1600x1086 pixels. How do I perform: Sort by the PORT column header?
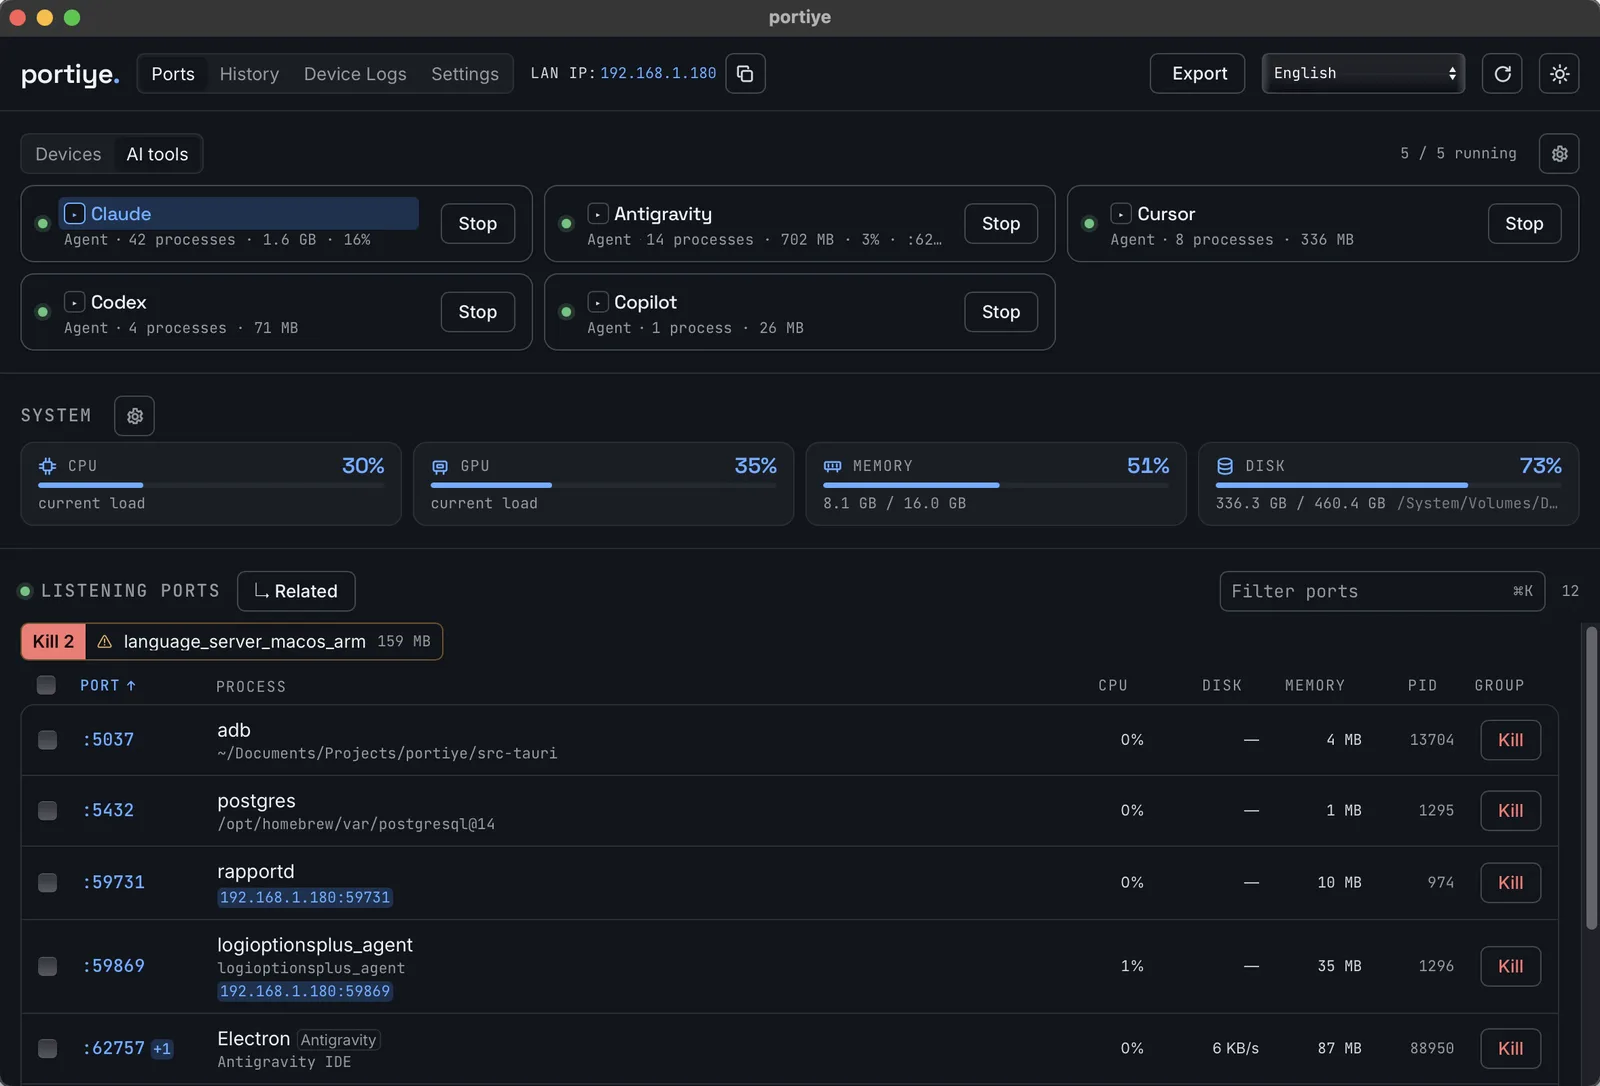pos(108,685)
